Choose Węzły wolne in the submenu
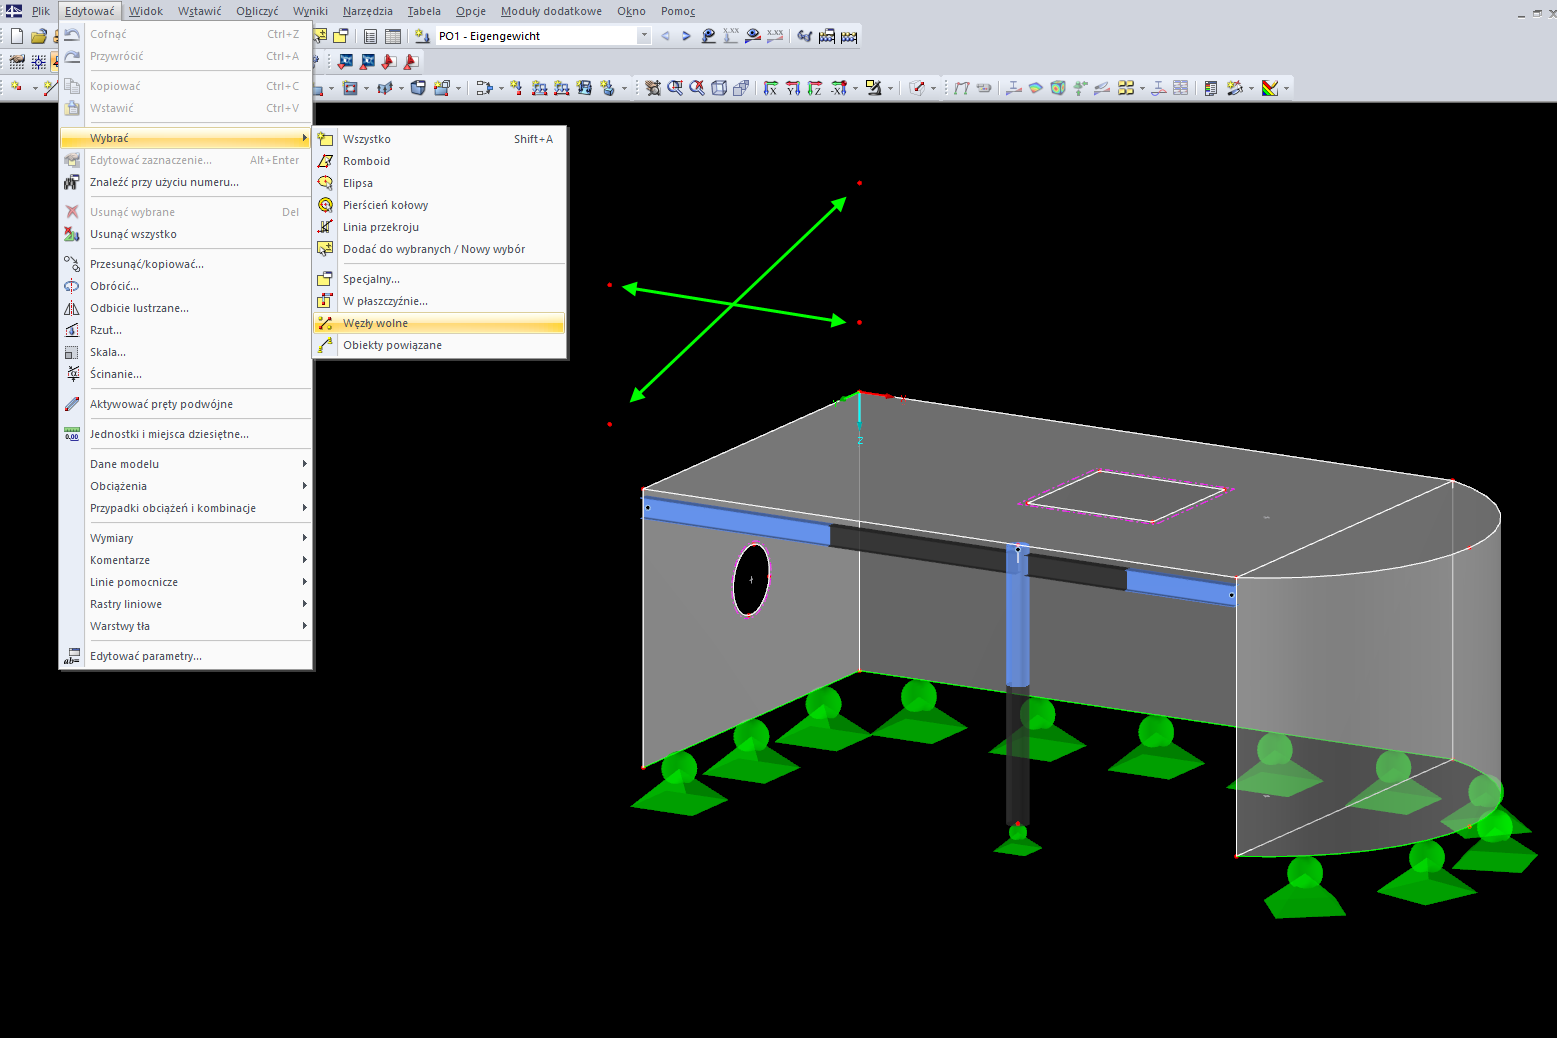The image size is (1557, 1038). pos(440,323)
